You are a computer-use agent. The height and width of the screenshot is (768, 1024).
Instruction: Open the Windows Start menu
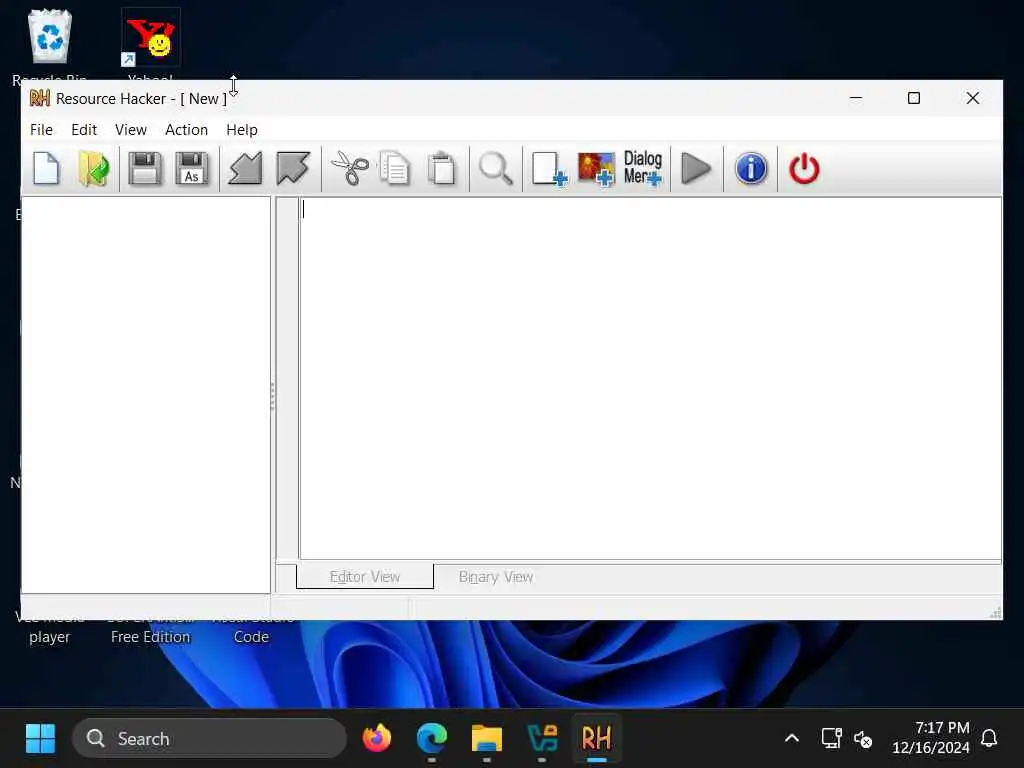pos(40,739)
